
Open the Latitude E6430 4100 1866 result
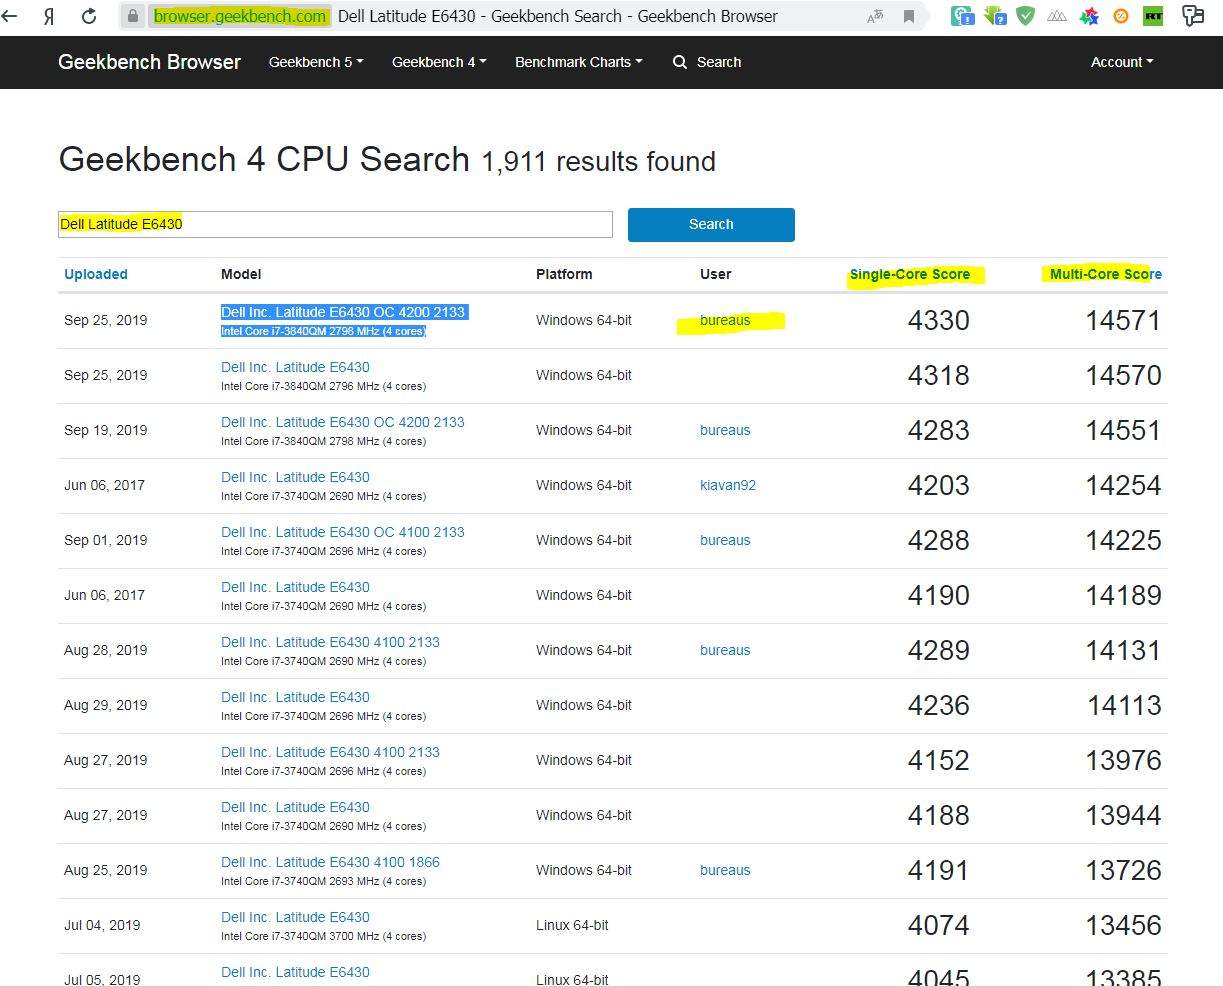tap(330, 862)
